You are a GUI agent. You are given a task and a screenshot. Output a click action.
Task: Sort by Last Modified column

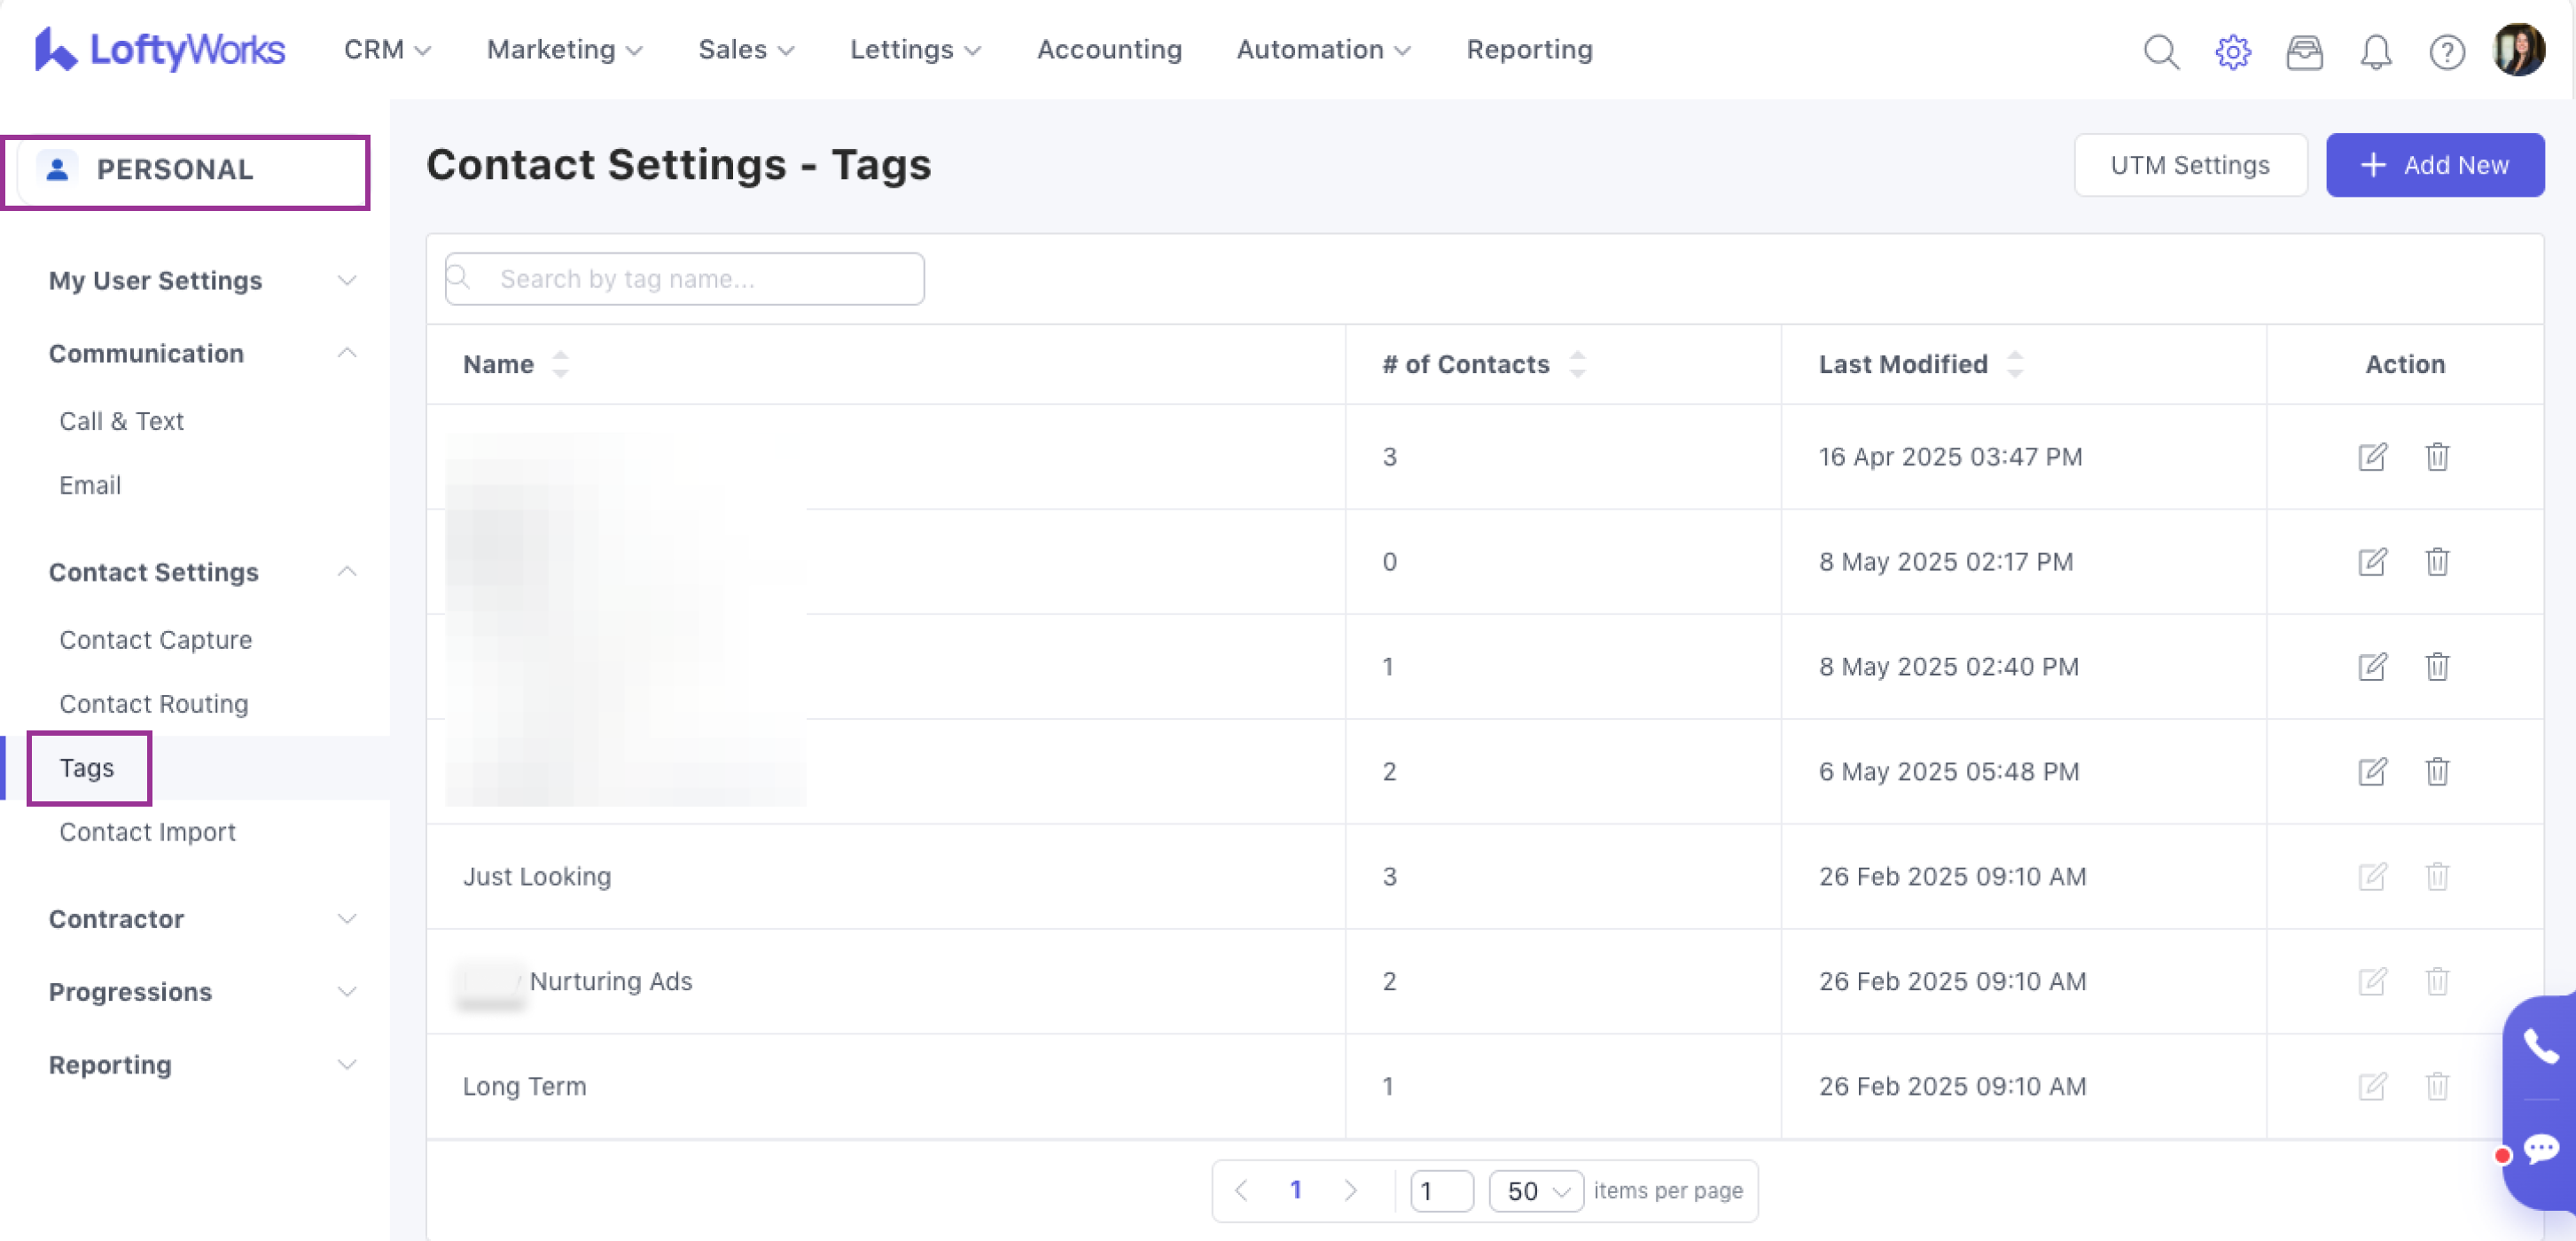[2015, 364]
